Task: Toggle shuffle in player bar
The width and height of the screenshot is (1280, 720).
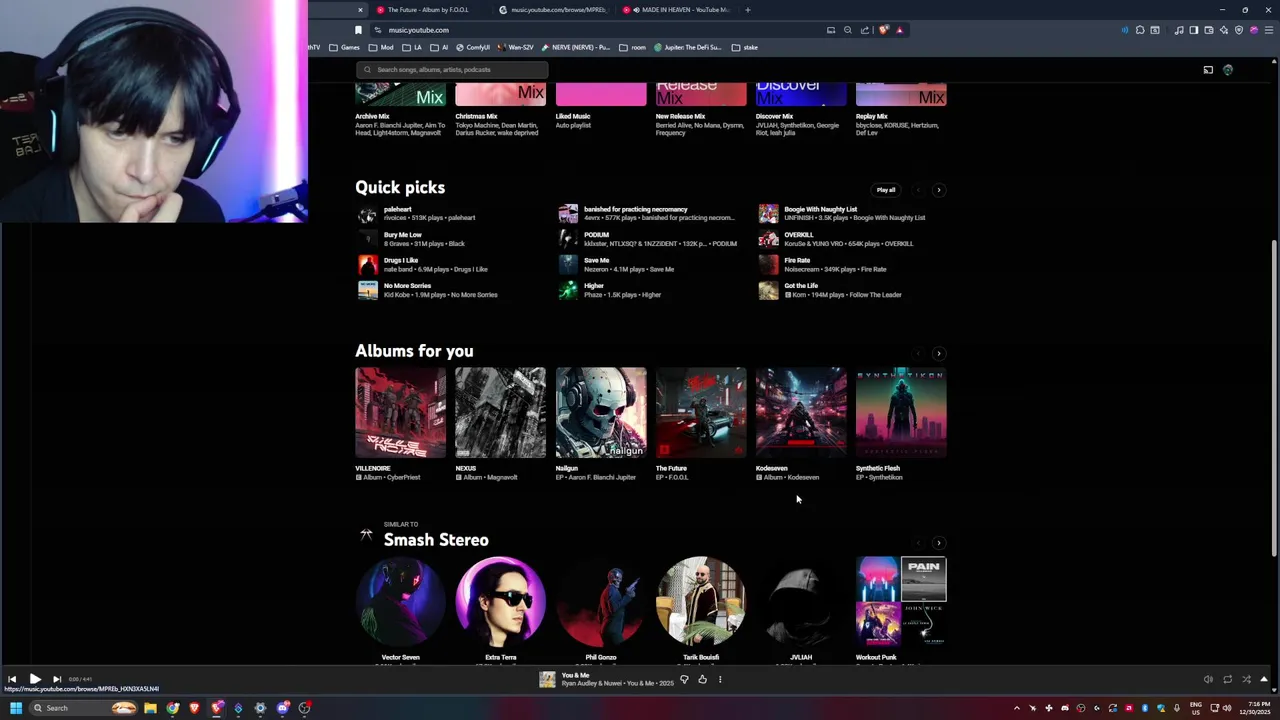Action: click(1246, 679)
